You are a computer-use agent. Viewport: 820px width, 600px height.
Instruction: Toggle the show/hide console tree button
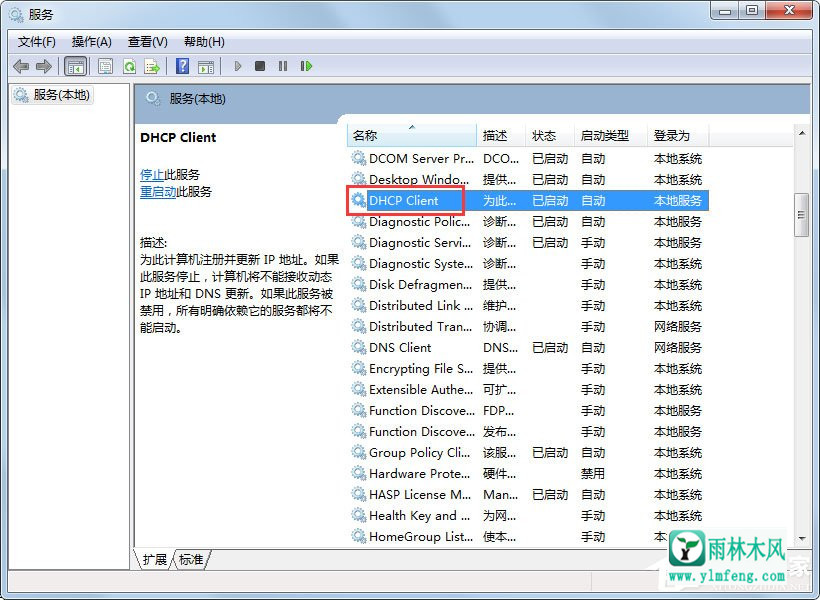tap(75, 66)
